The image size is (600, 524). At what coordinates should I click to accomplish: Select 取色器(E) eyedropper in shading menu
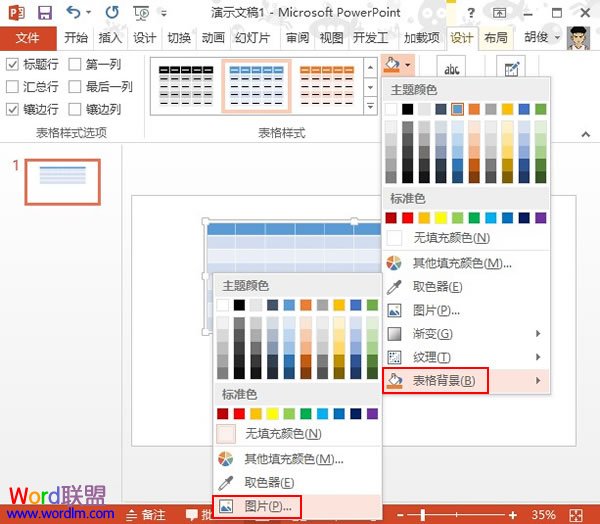(x=394, y=287)
